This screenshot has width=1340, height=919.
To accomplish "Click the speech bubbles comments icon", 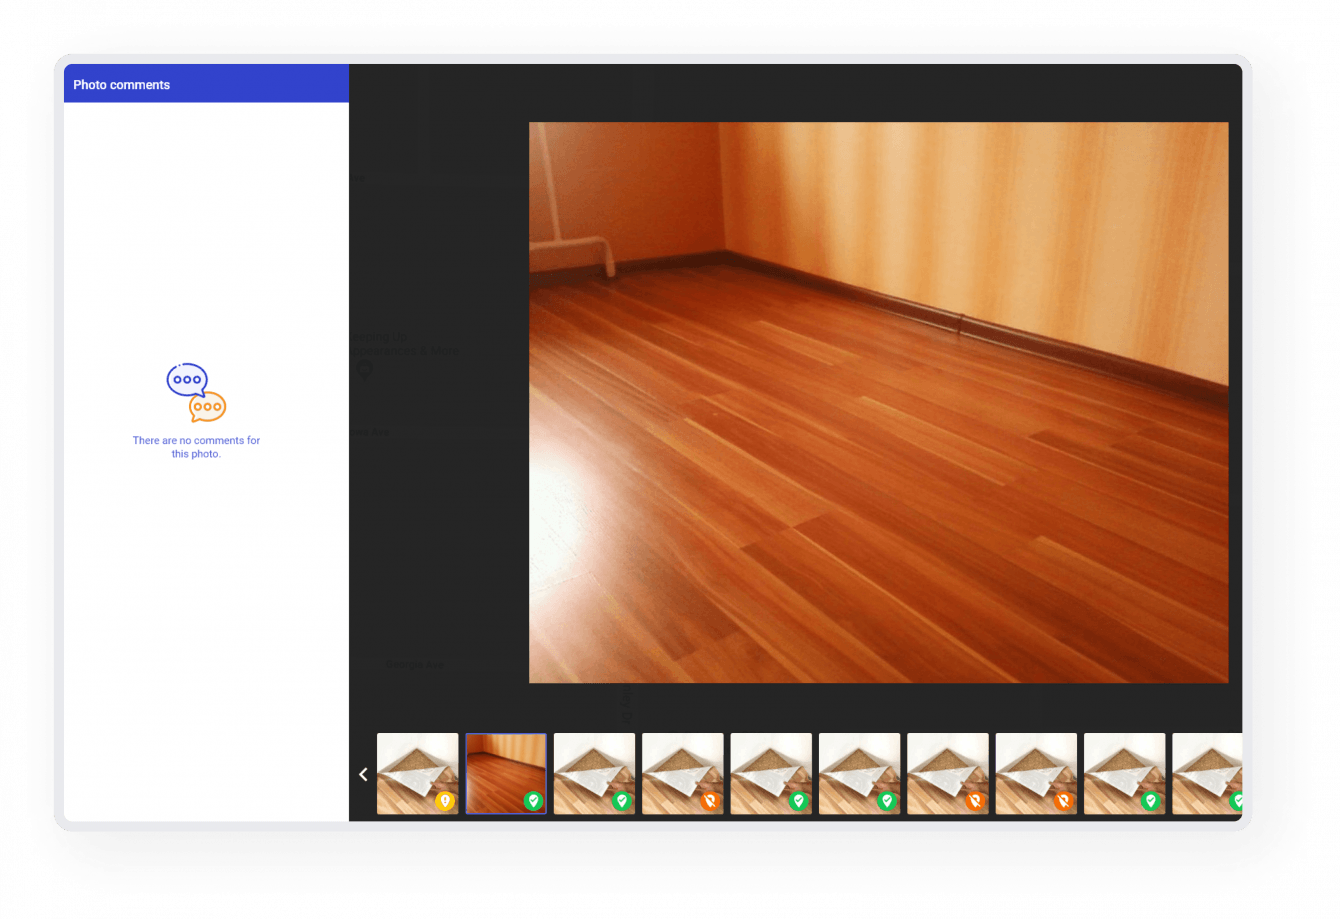I will click(x=196, y=392).
